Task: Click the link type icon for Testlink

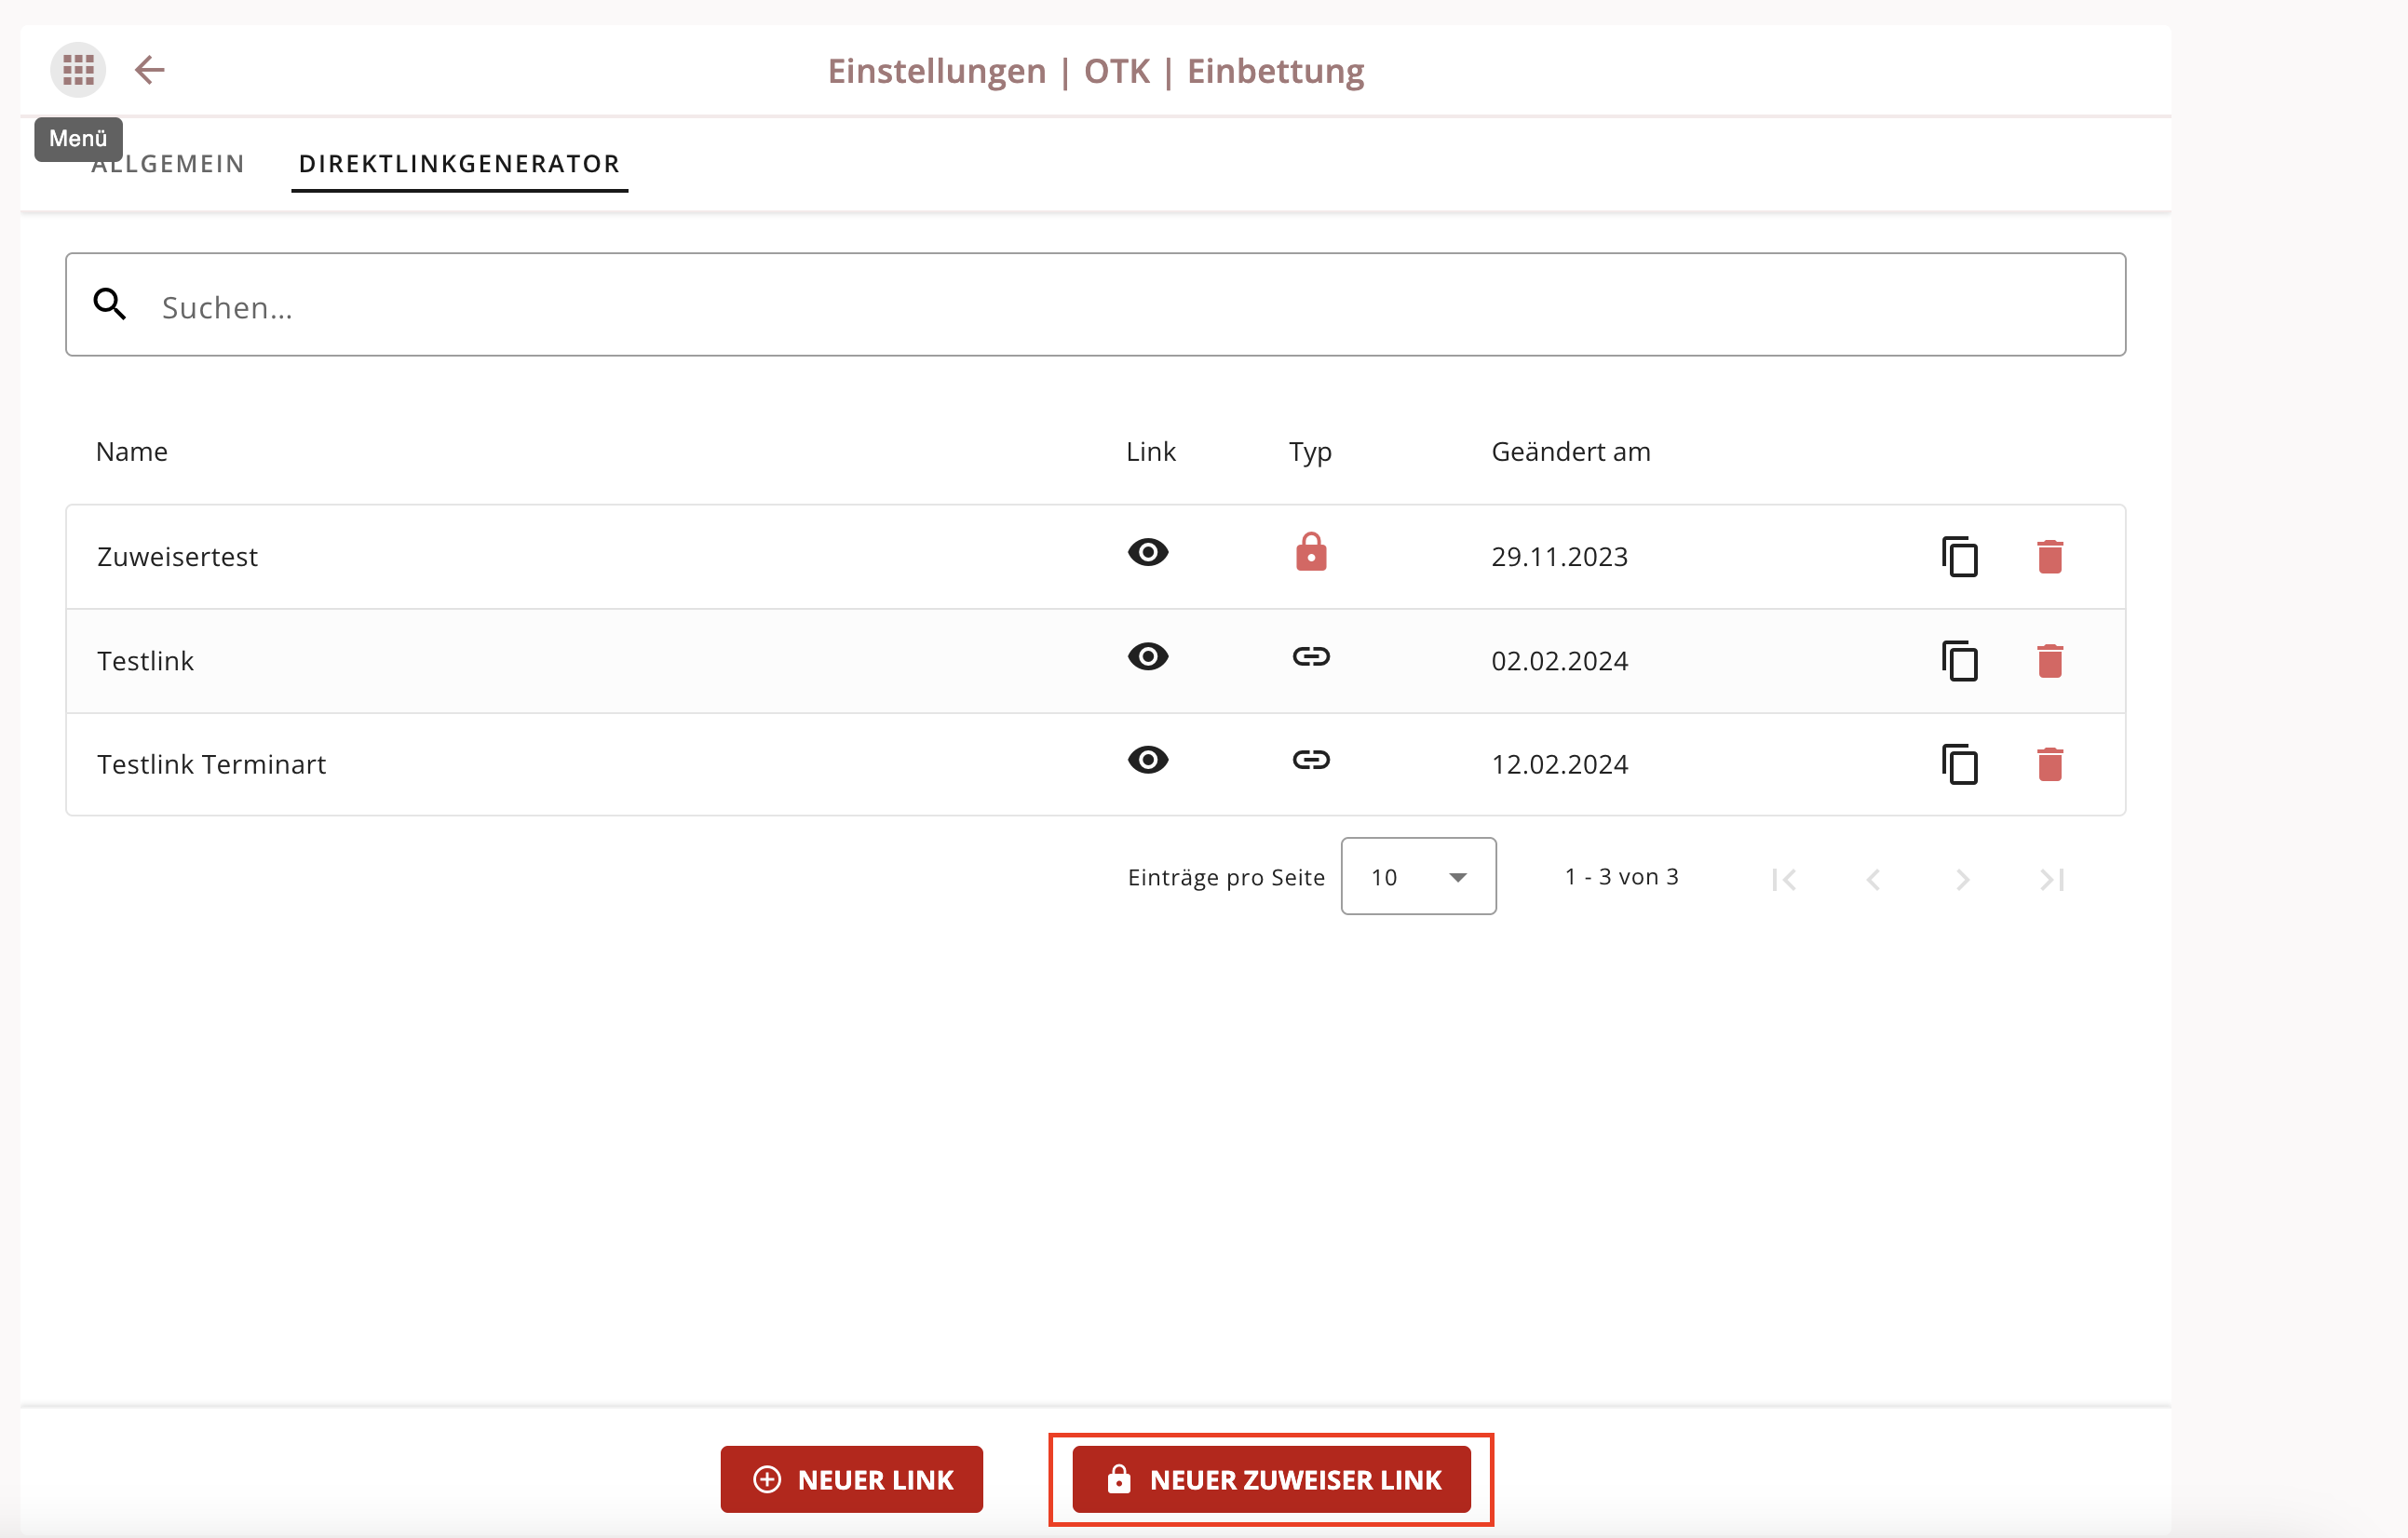Action: click(1311, 657)
